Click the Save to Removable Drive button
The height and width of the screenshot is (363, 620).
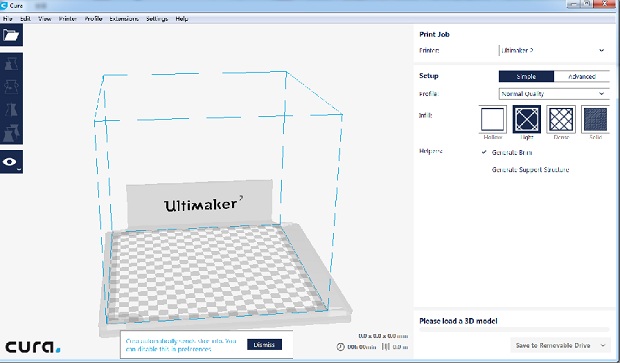[x=554, y=345]
